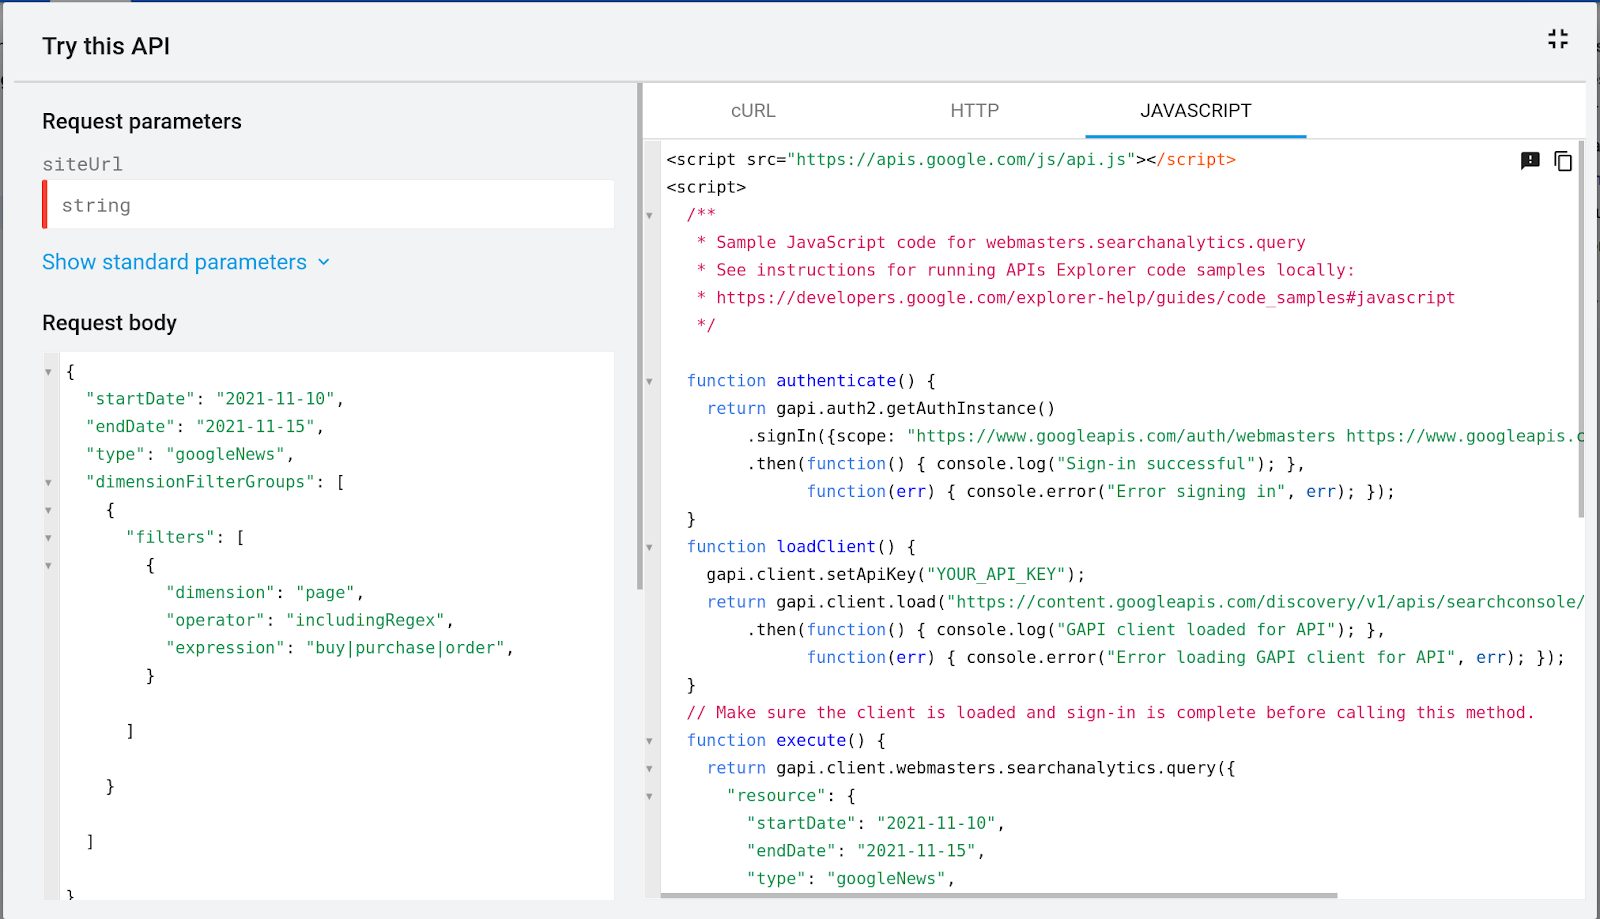Fold the comment block in code sample
Image resolution: width=1600 pixels, height=919 pixels.
(x=649, y=215)
